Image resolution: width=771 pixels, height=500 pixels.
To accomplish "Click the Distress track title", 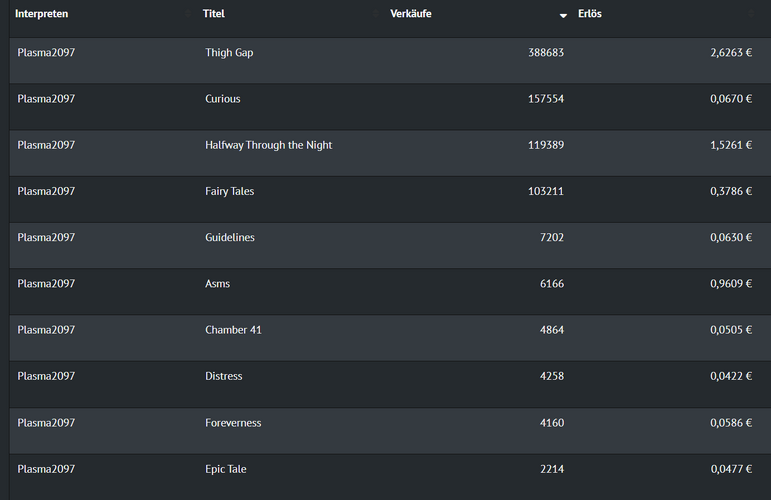I will 223,376.
